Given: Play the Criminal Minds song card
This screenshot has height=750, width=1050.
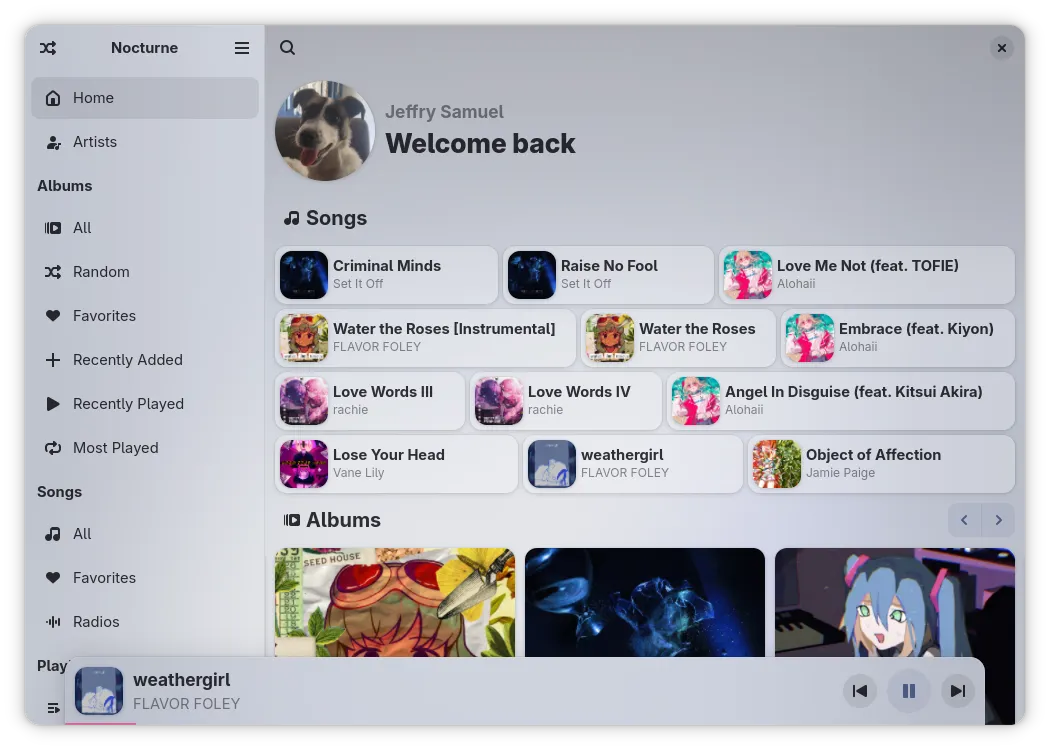Looking at the screenshot, I should [386, 275].
